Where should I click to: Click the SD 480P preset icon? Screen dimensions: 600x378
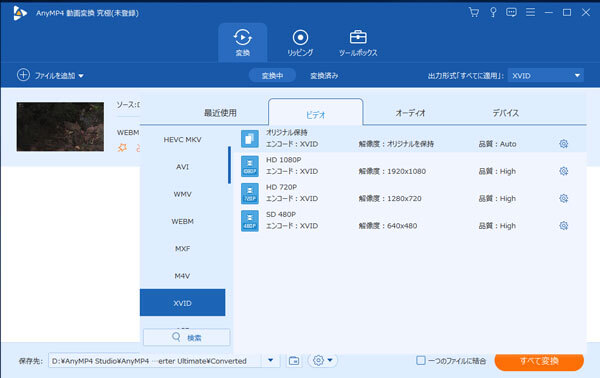point(249,221)
